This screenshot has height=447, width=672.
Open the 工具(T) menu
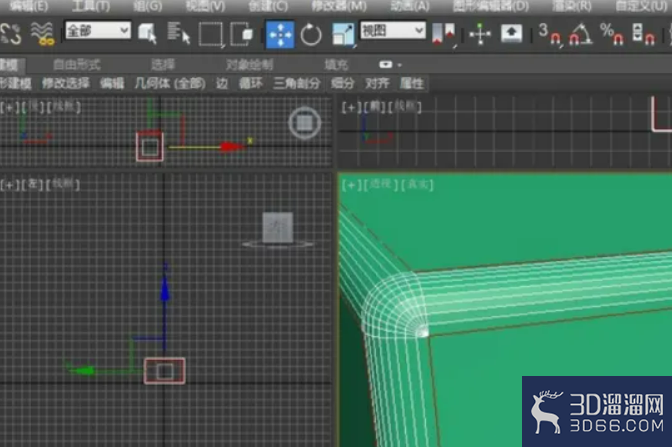click(x=91, y=6)
